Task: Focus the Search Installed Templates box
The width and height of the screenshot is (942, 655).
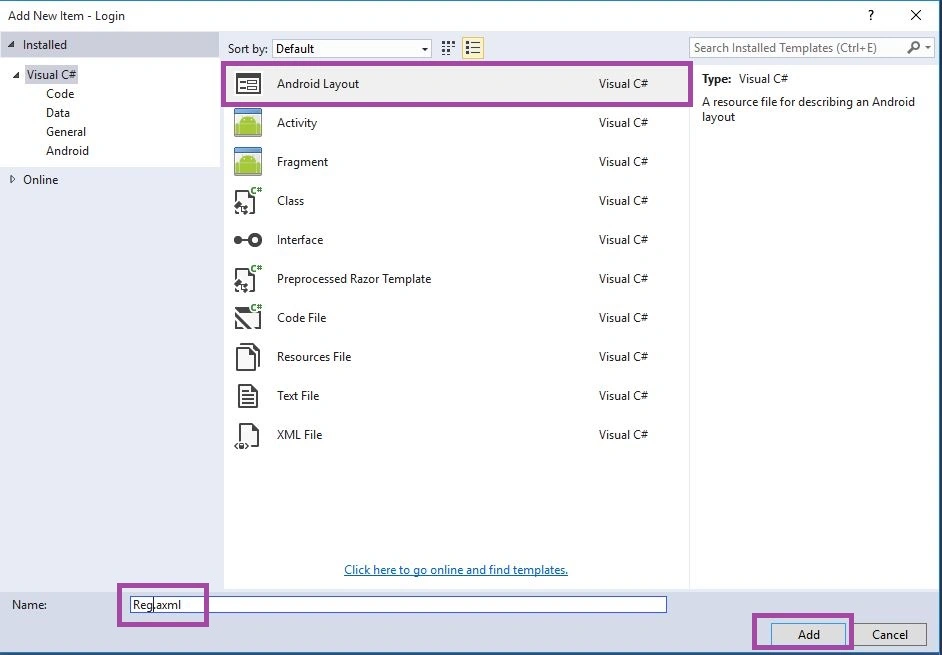Action: point(799,47)
